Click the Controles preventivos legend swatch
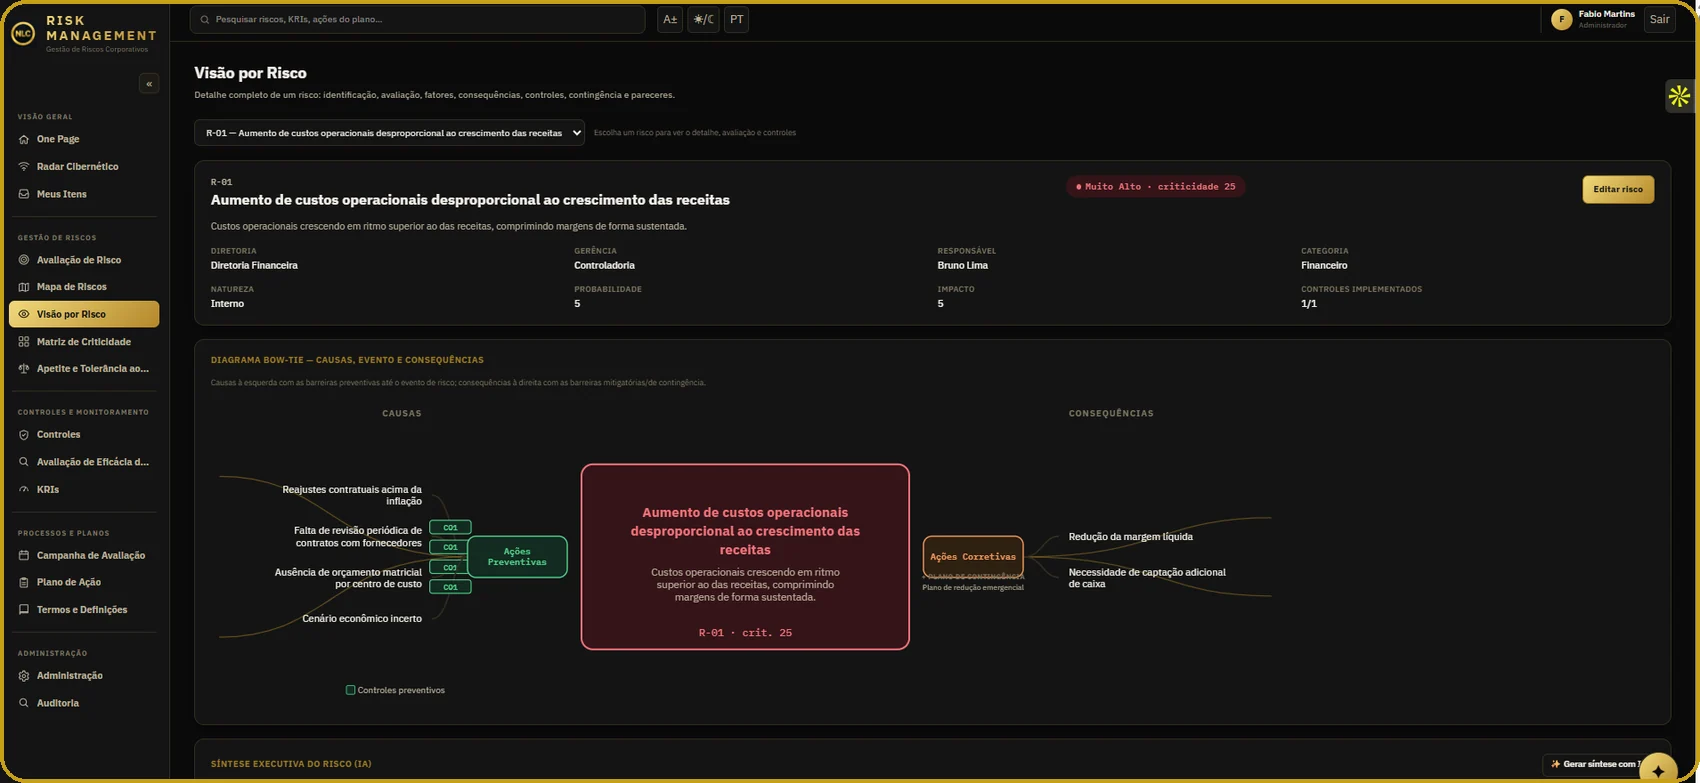The height and width of the screenshot is (783, 1700). tap(350, 690)
